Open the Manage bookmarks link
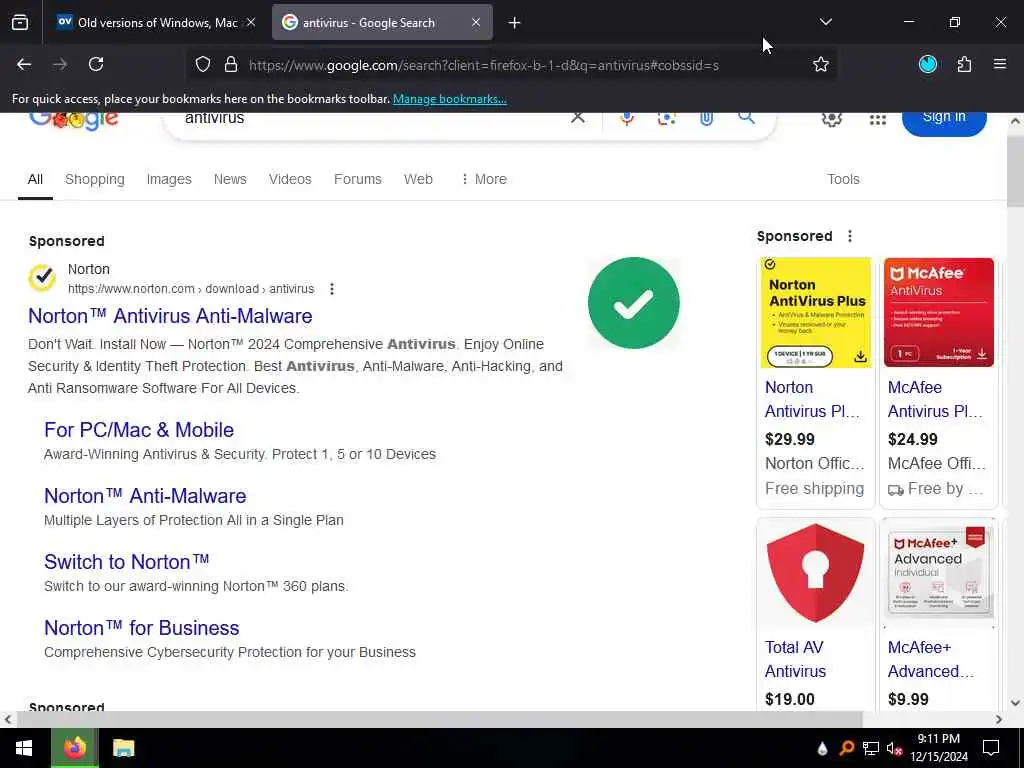The image size is (1024, 768). (449, 99)
